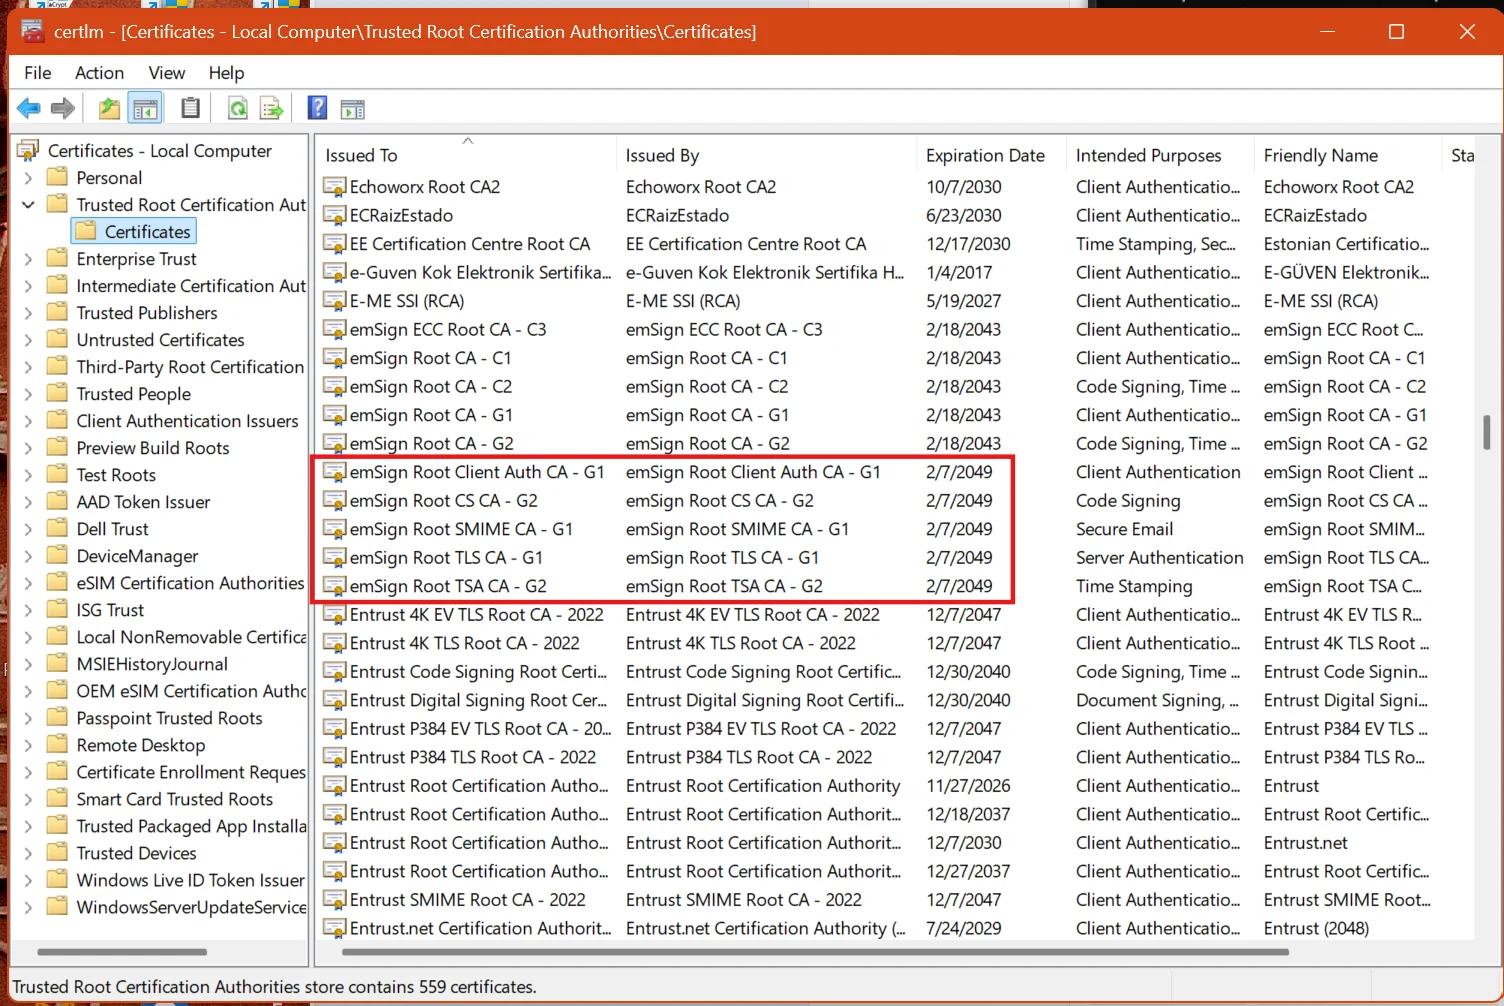
Task: Expand the Trusted People node
Action: 28,394
